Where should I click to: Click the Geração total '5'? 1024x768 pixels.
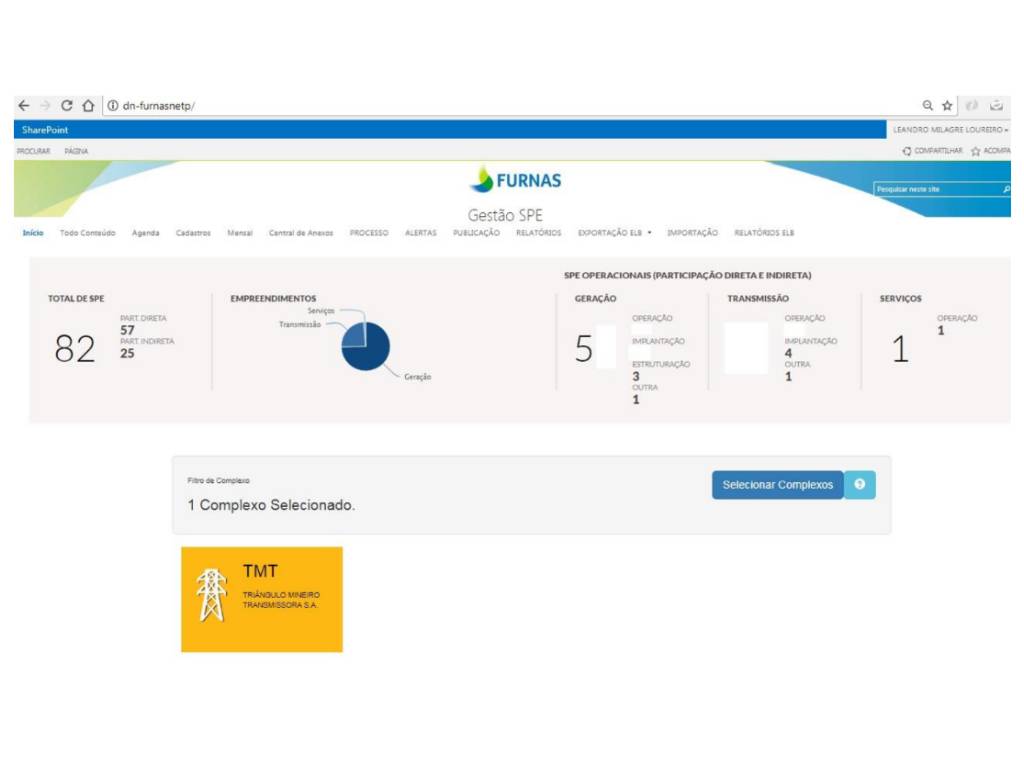pos(584,348)
